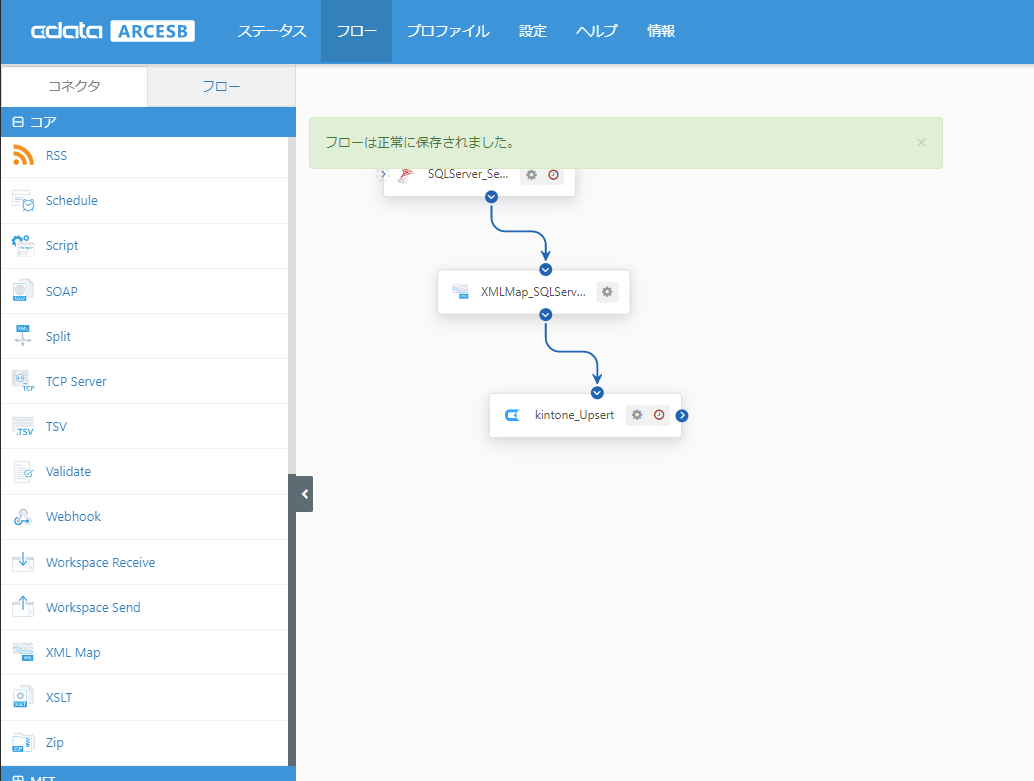The height and width of the screenshot is (781, 1034).
Task: Select the Zip connector label
Action: (x=55, y=743)
